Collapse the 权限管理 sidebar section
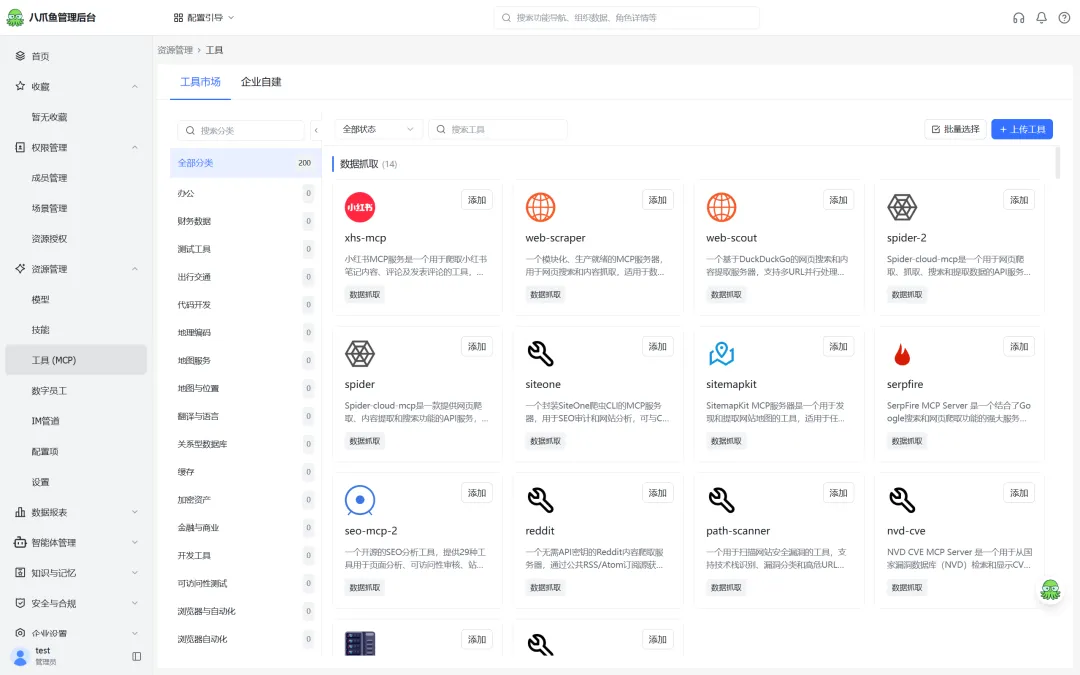 135,147
